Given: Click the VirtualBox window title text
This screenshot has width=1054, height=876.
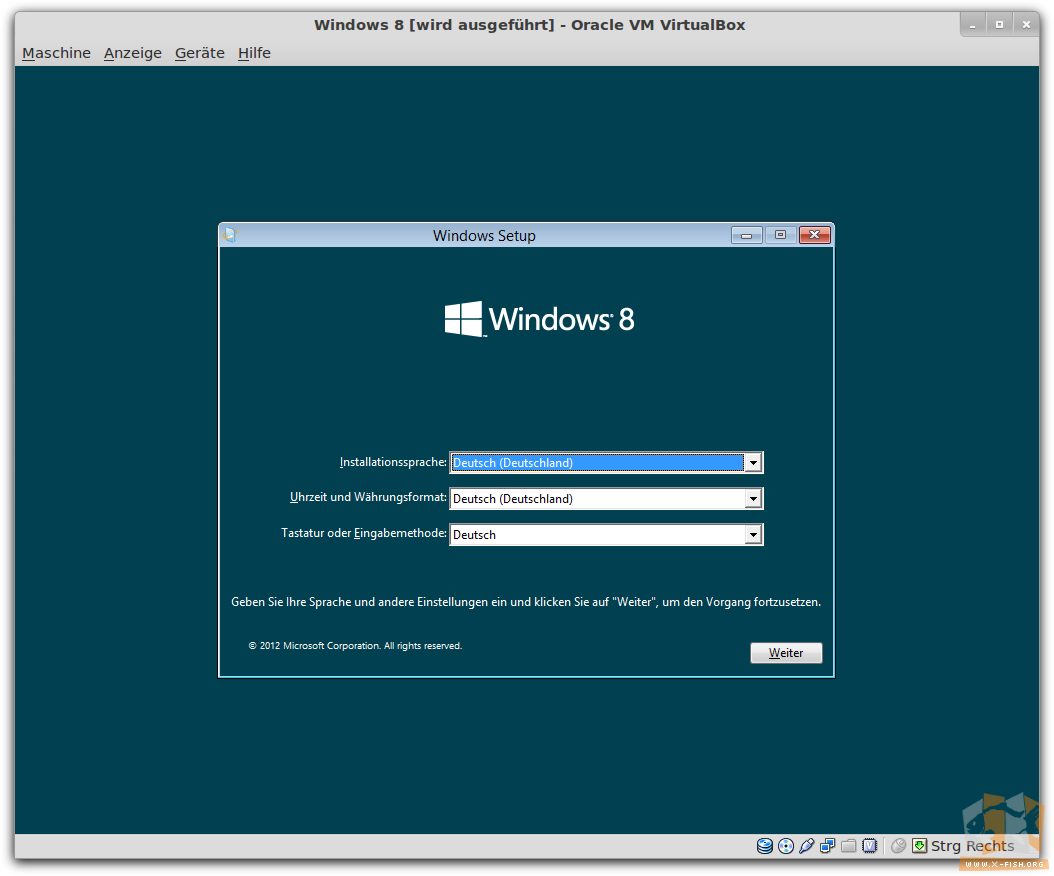Looking at the screenshot, I should click(530, 25).
